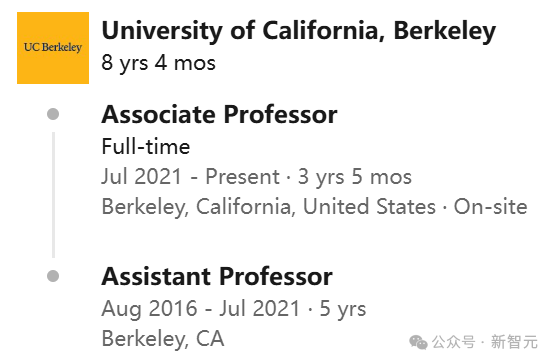Click the 3 yrs 5 mos duration
Image resolution: width=556 pixels, height=364 pixels.
coord(355,177)
